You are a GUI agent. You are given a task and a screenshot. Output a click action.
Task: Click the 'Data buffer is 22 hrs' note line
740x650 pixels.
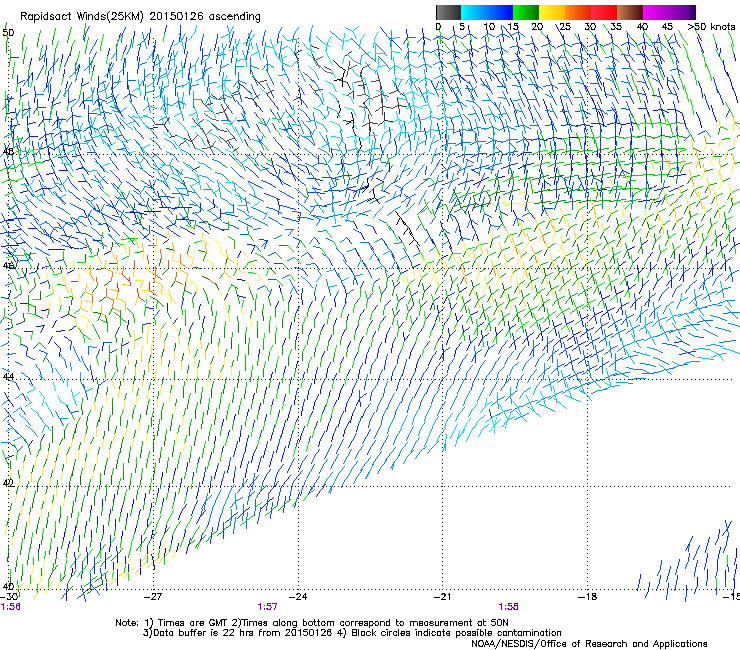click(352, 633)
